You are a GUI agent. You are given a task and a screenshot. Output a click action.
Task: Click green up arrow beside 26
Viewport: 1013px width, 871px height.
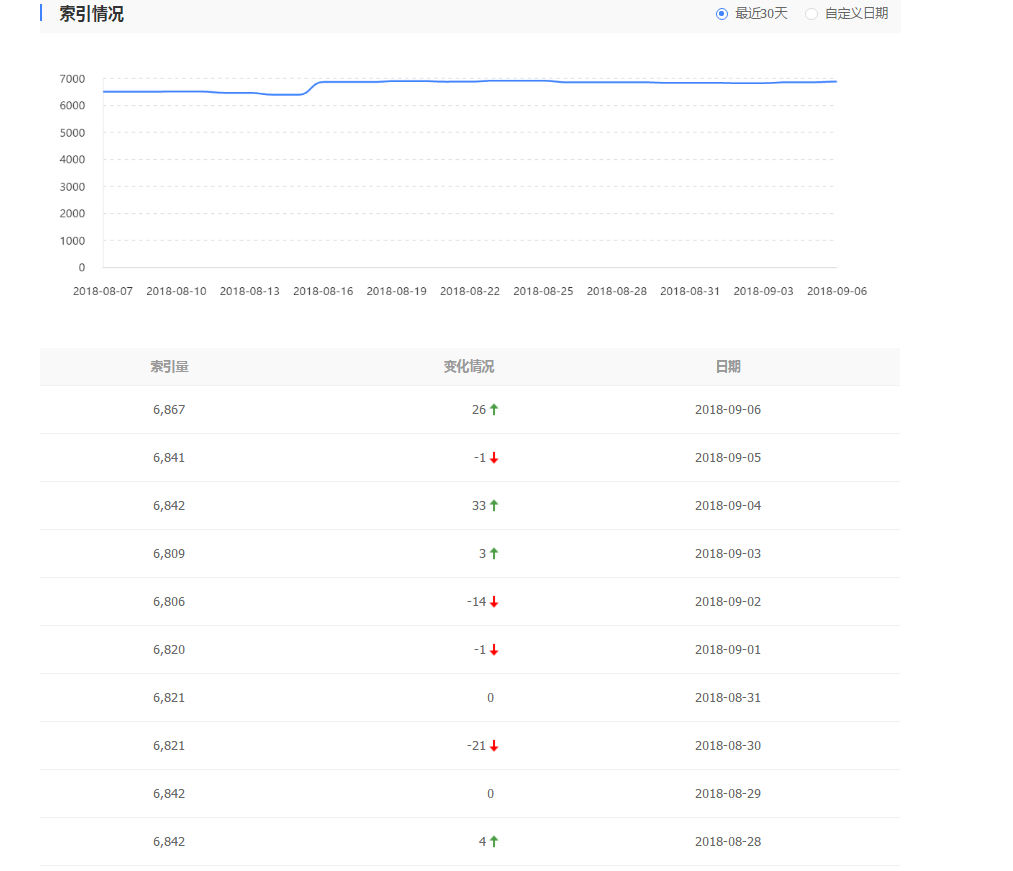point(494,410)
